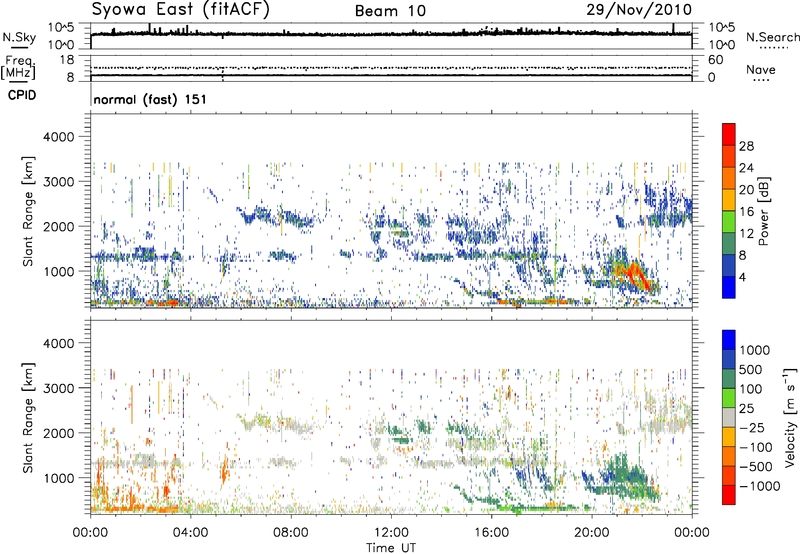Click the '60' Nave axis value
The width and height of the screenshot is (800, 554).
(715, 60)
